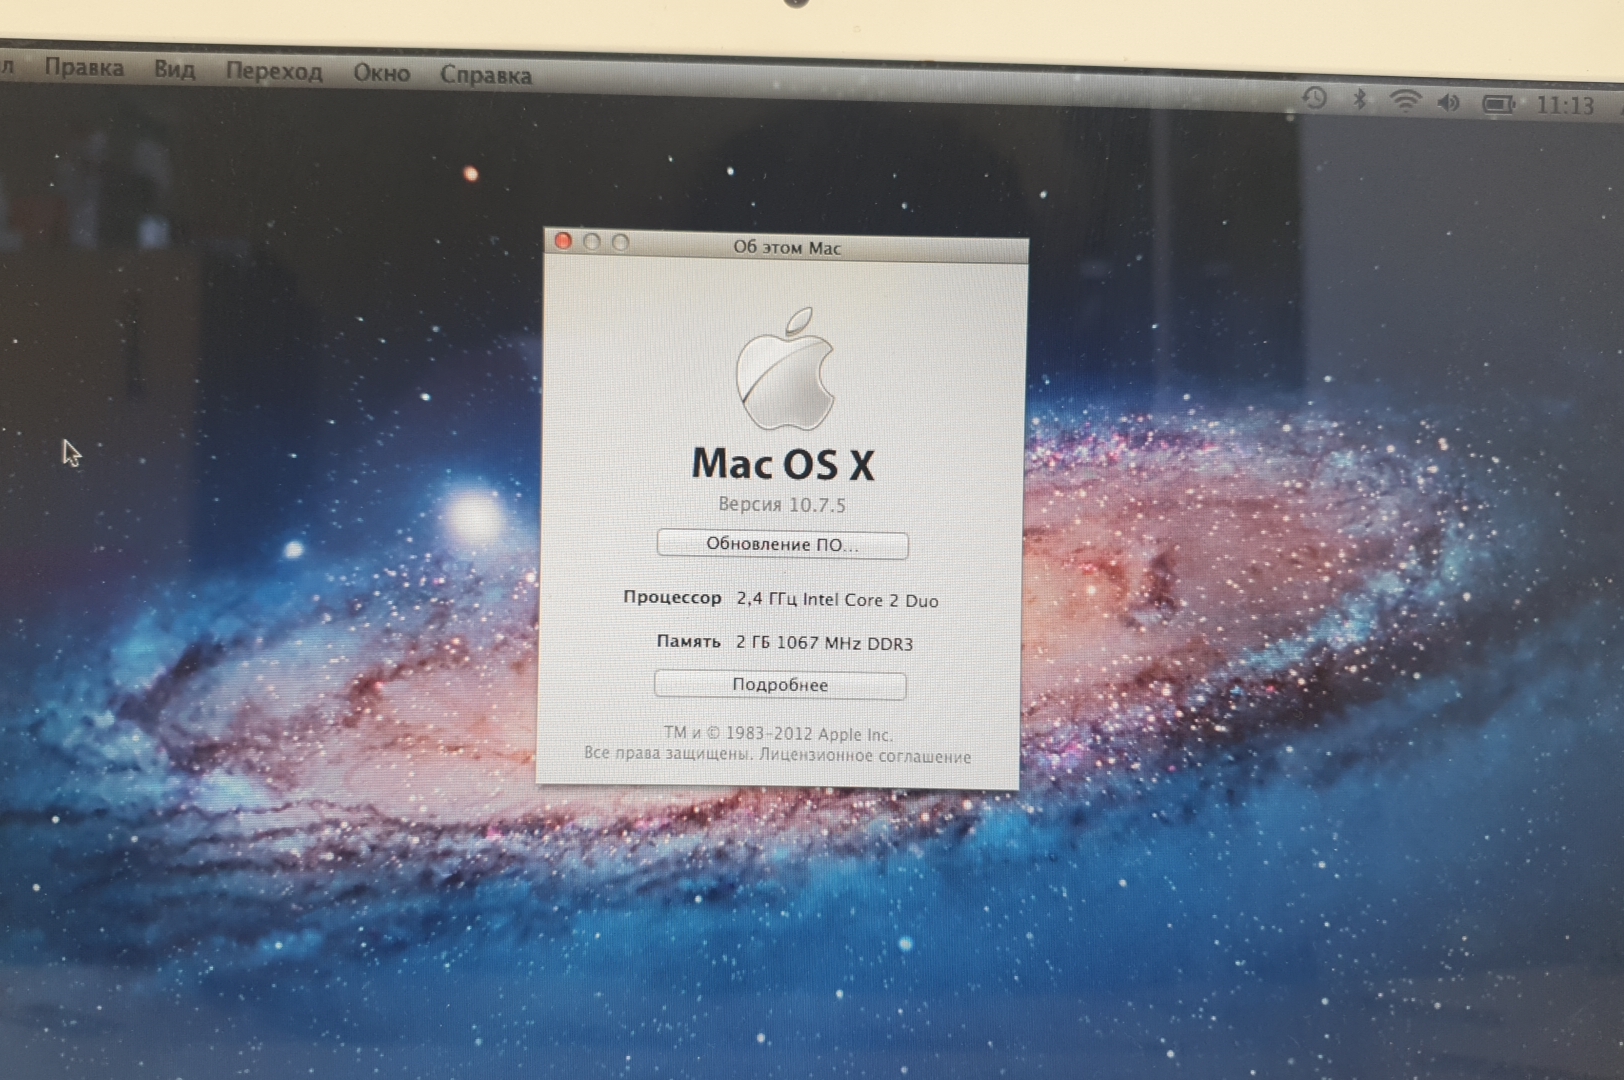Open the Окно menu
The height and width of the screenshot is (1080, 1624).
[x=381, y=73]
